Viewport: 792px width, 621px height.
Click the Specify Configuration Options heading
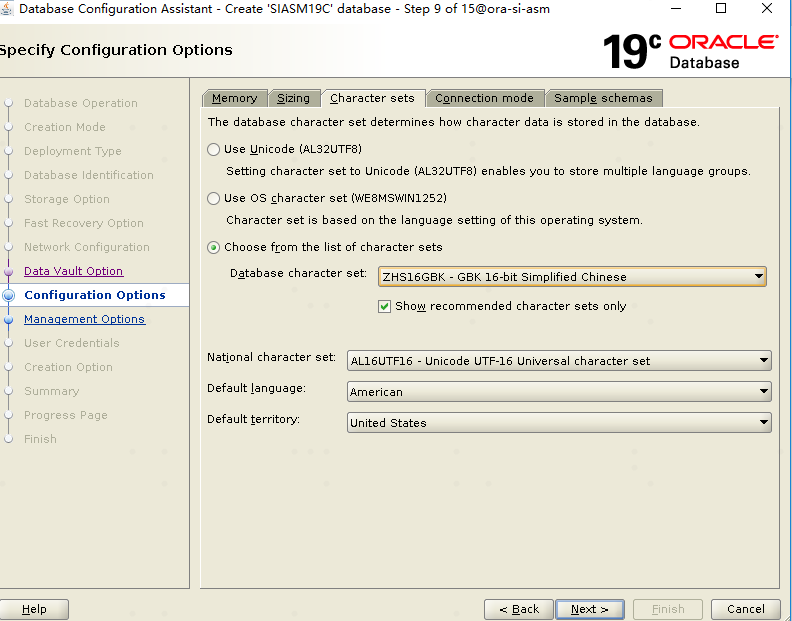(x=116, y=50)
